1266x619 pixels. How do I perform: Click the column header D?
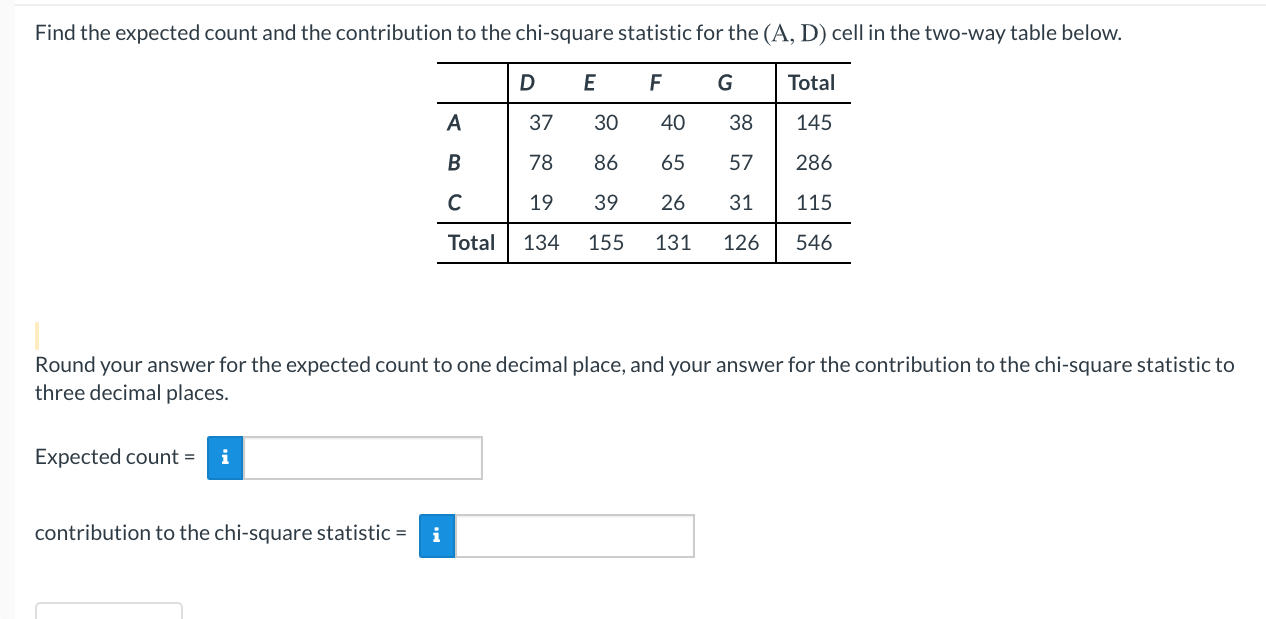point(526,82)
